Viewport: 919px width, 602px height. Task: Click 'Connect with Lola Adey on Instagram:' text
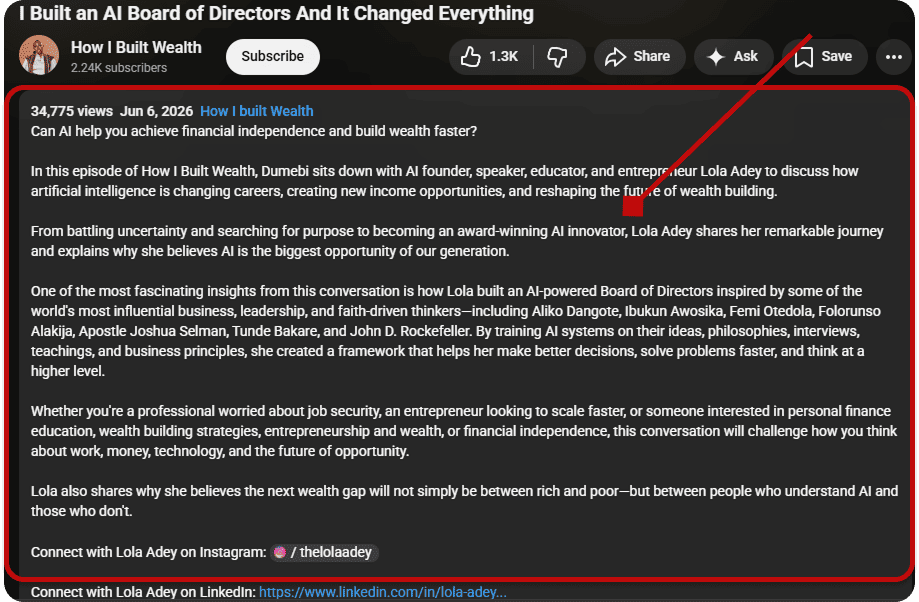(x=148, y=552)
